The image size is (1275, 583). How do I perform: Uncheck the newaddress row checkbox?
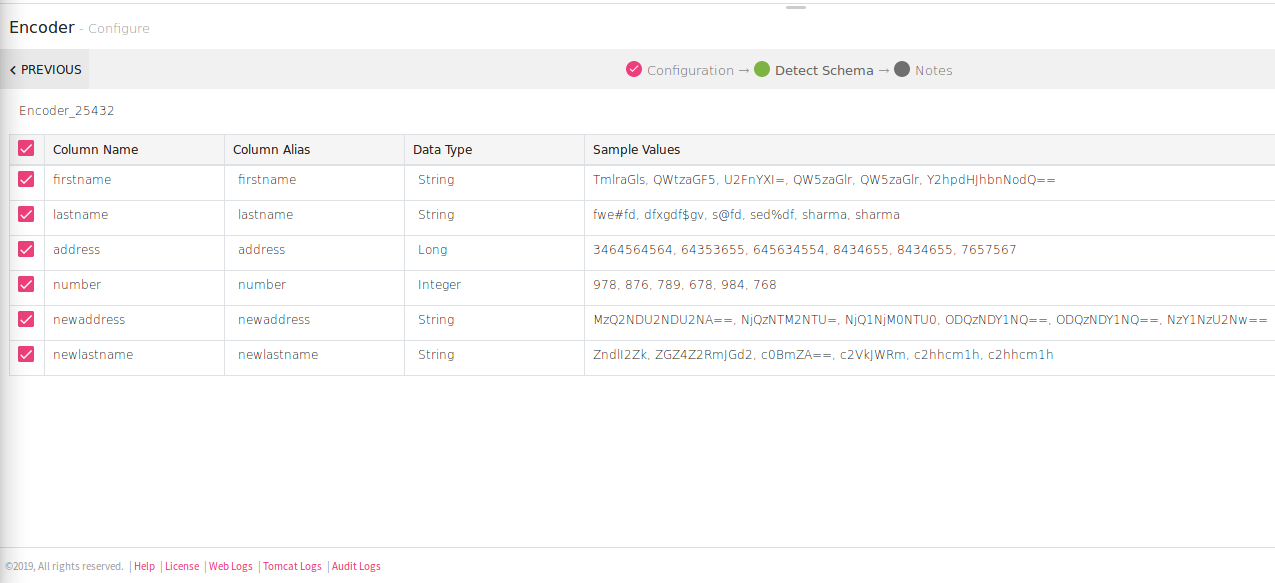coord(26,320)
